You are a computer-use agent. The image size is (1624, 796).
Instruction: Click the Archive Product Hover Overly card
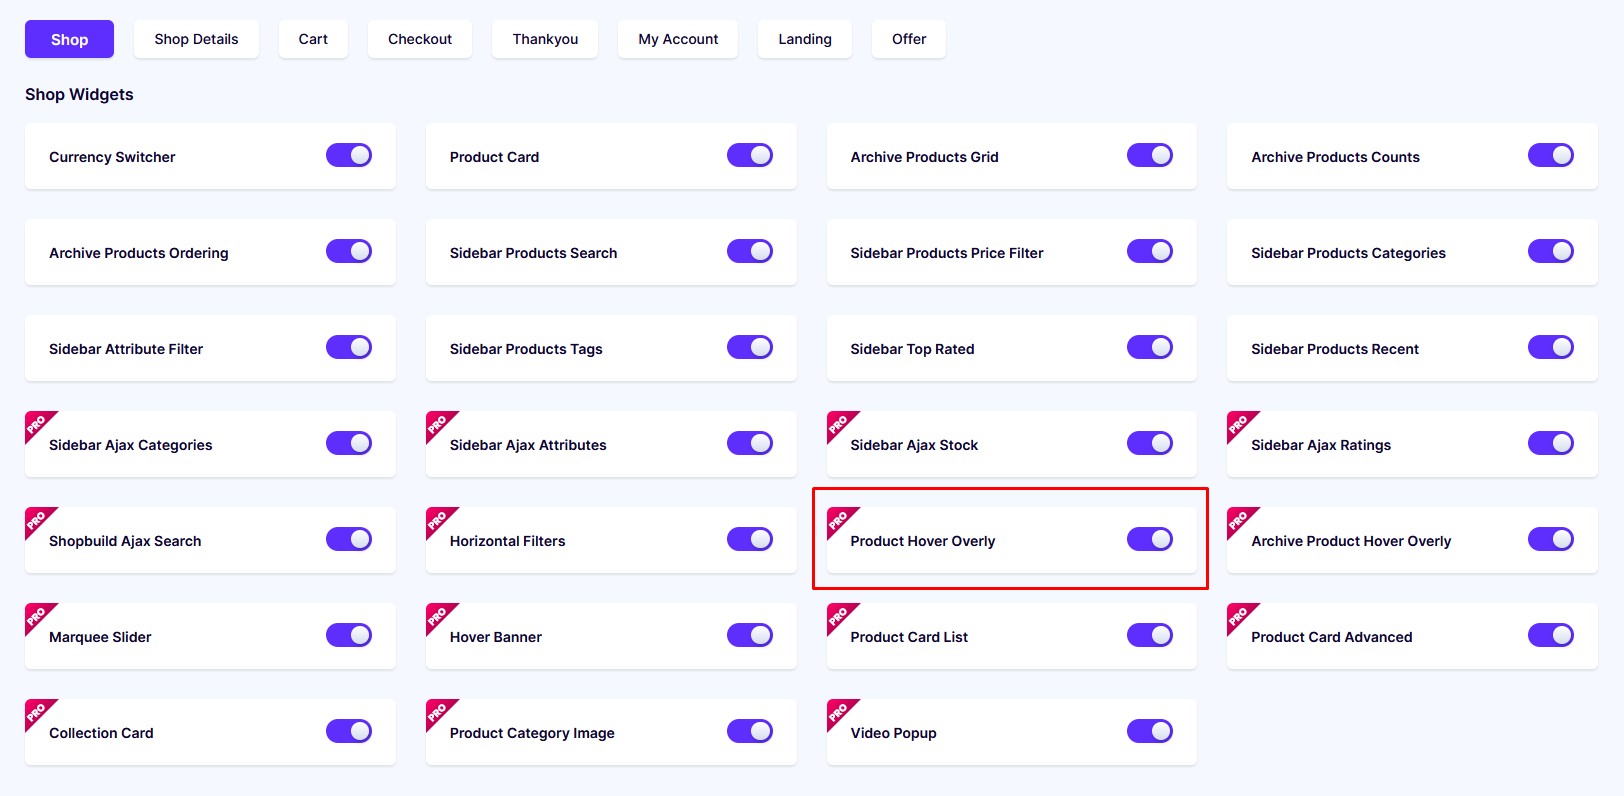[x=1412, y=540]
